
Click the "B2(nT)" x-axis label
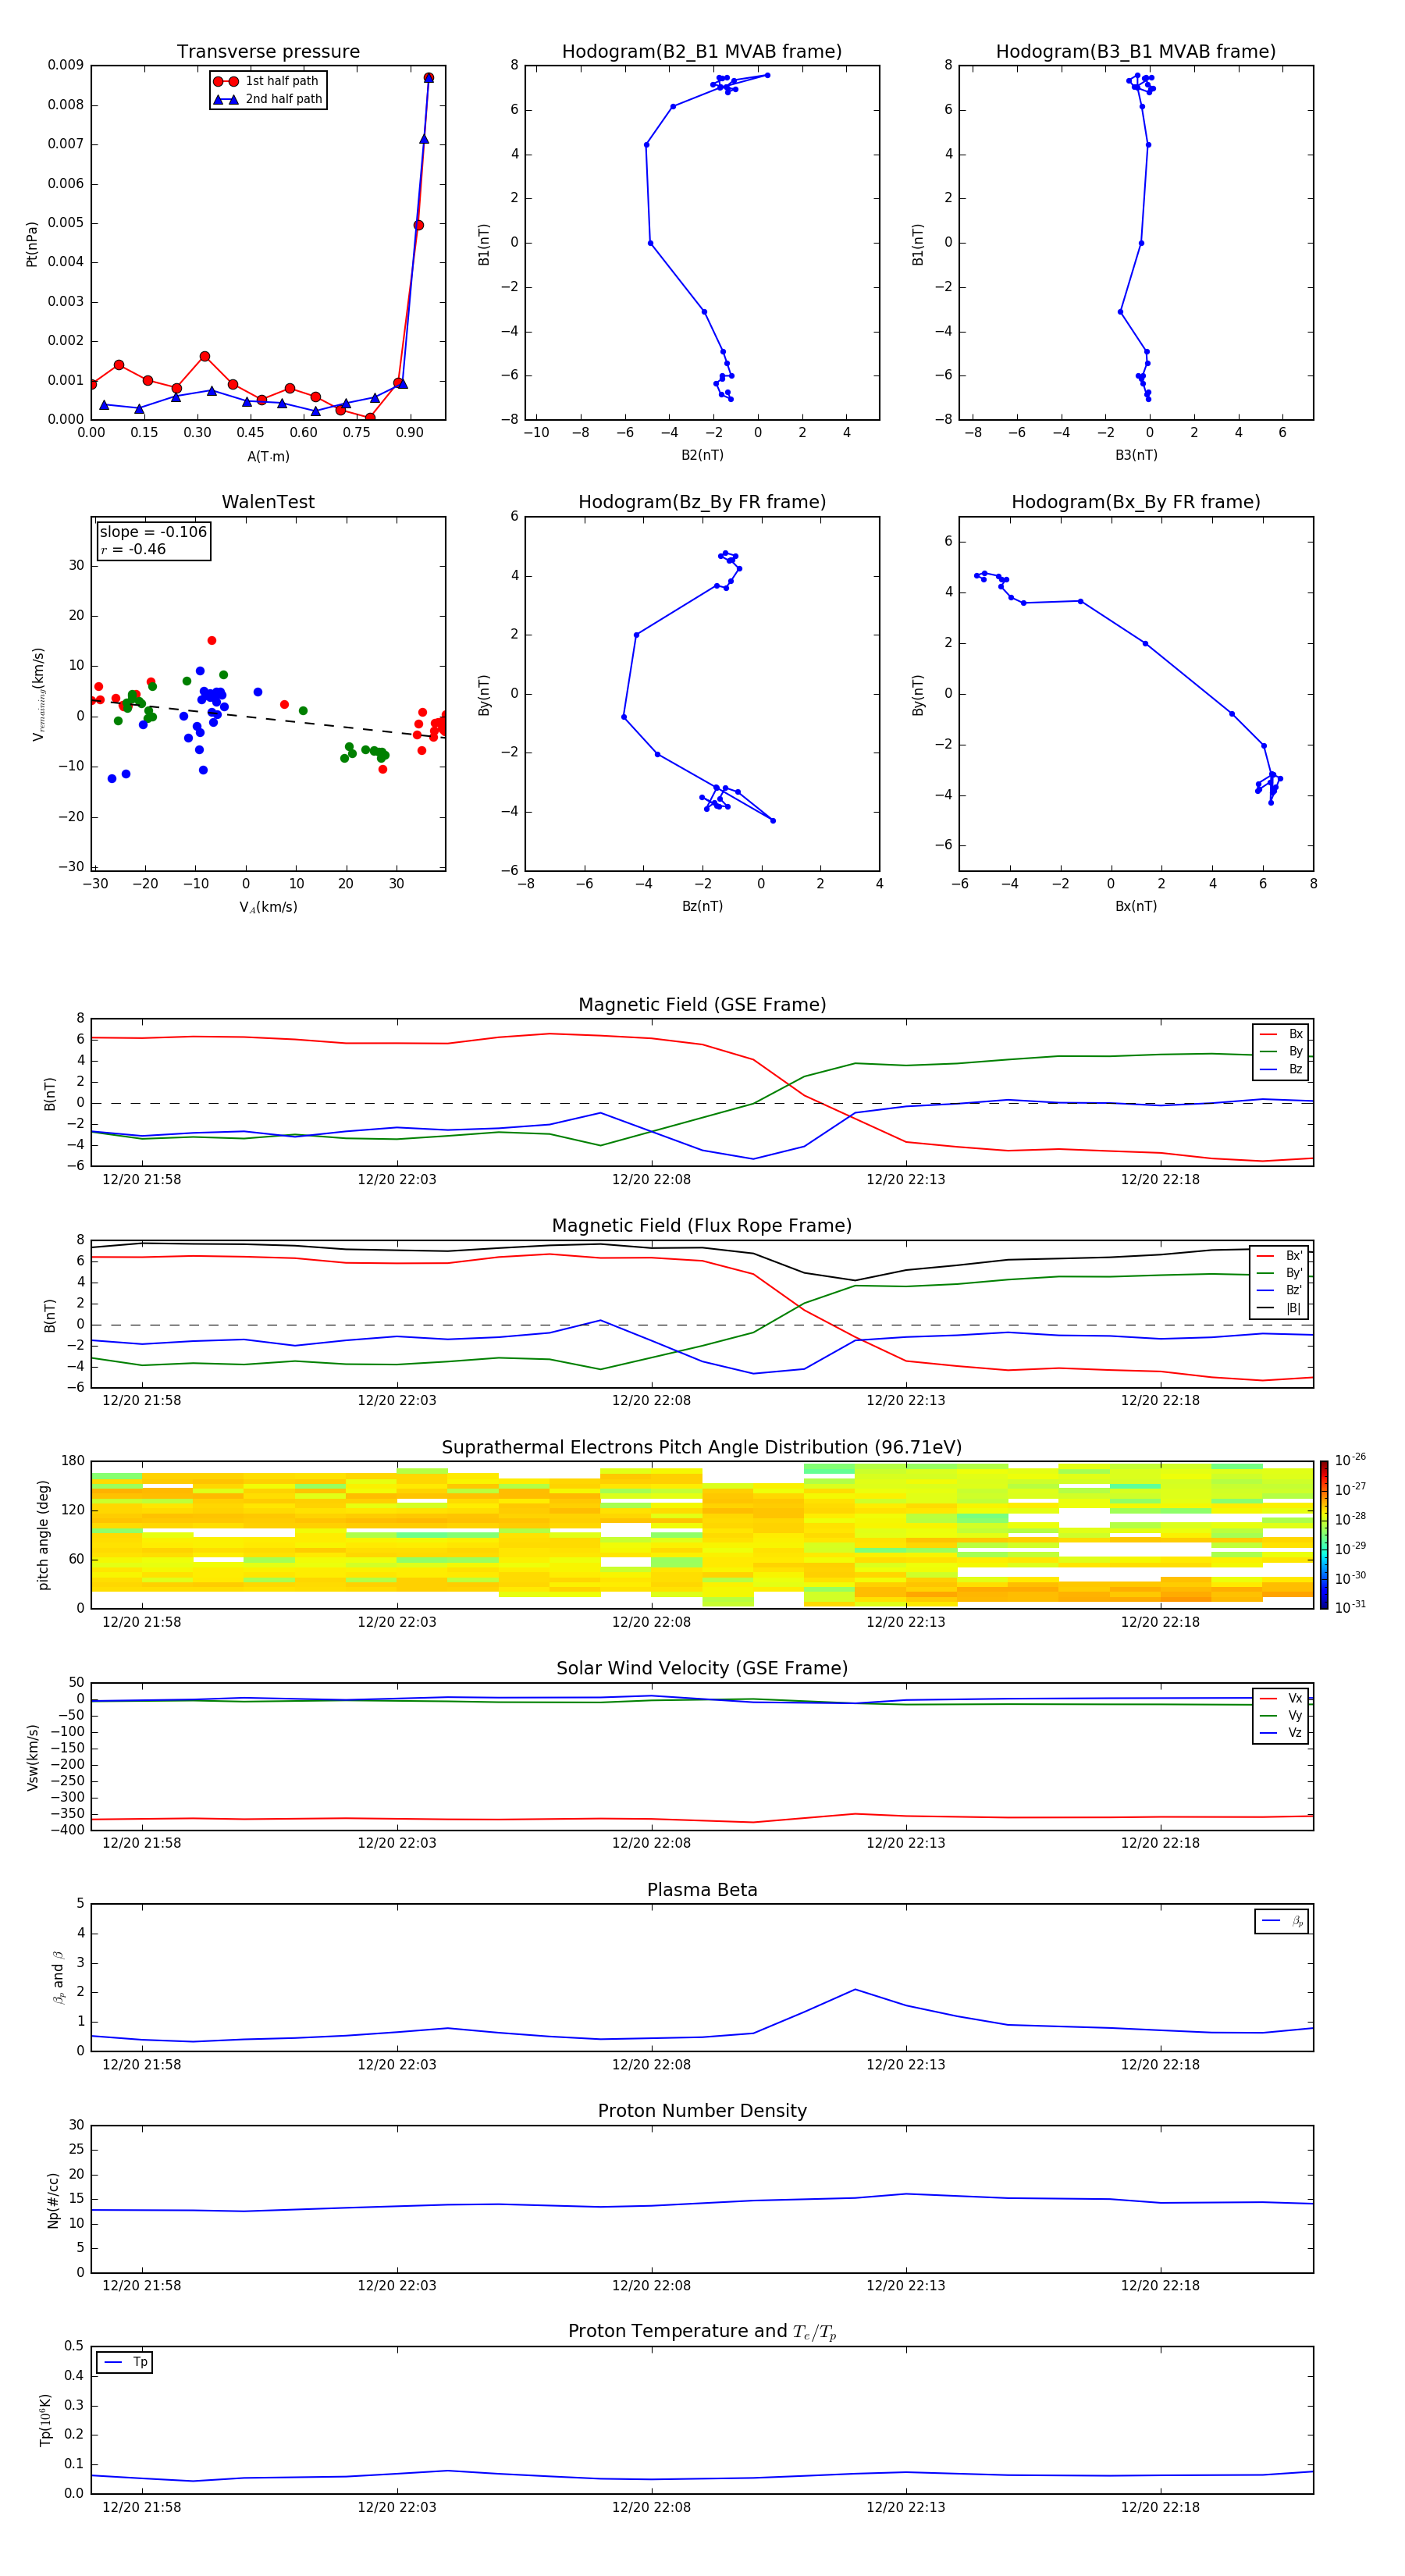[x=702, y=455]
